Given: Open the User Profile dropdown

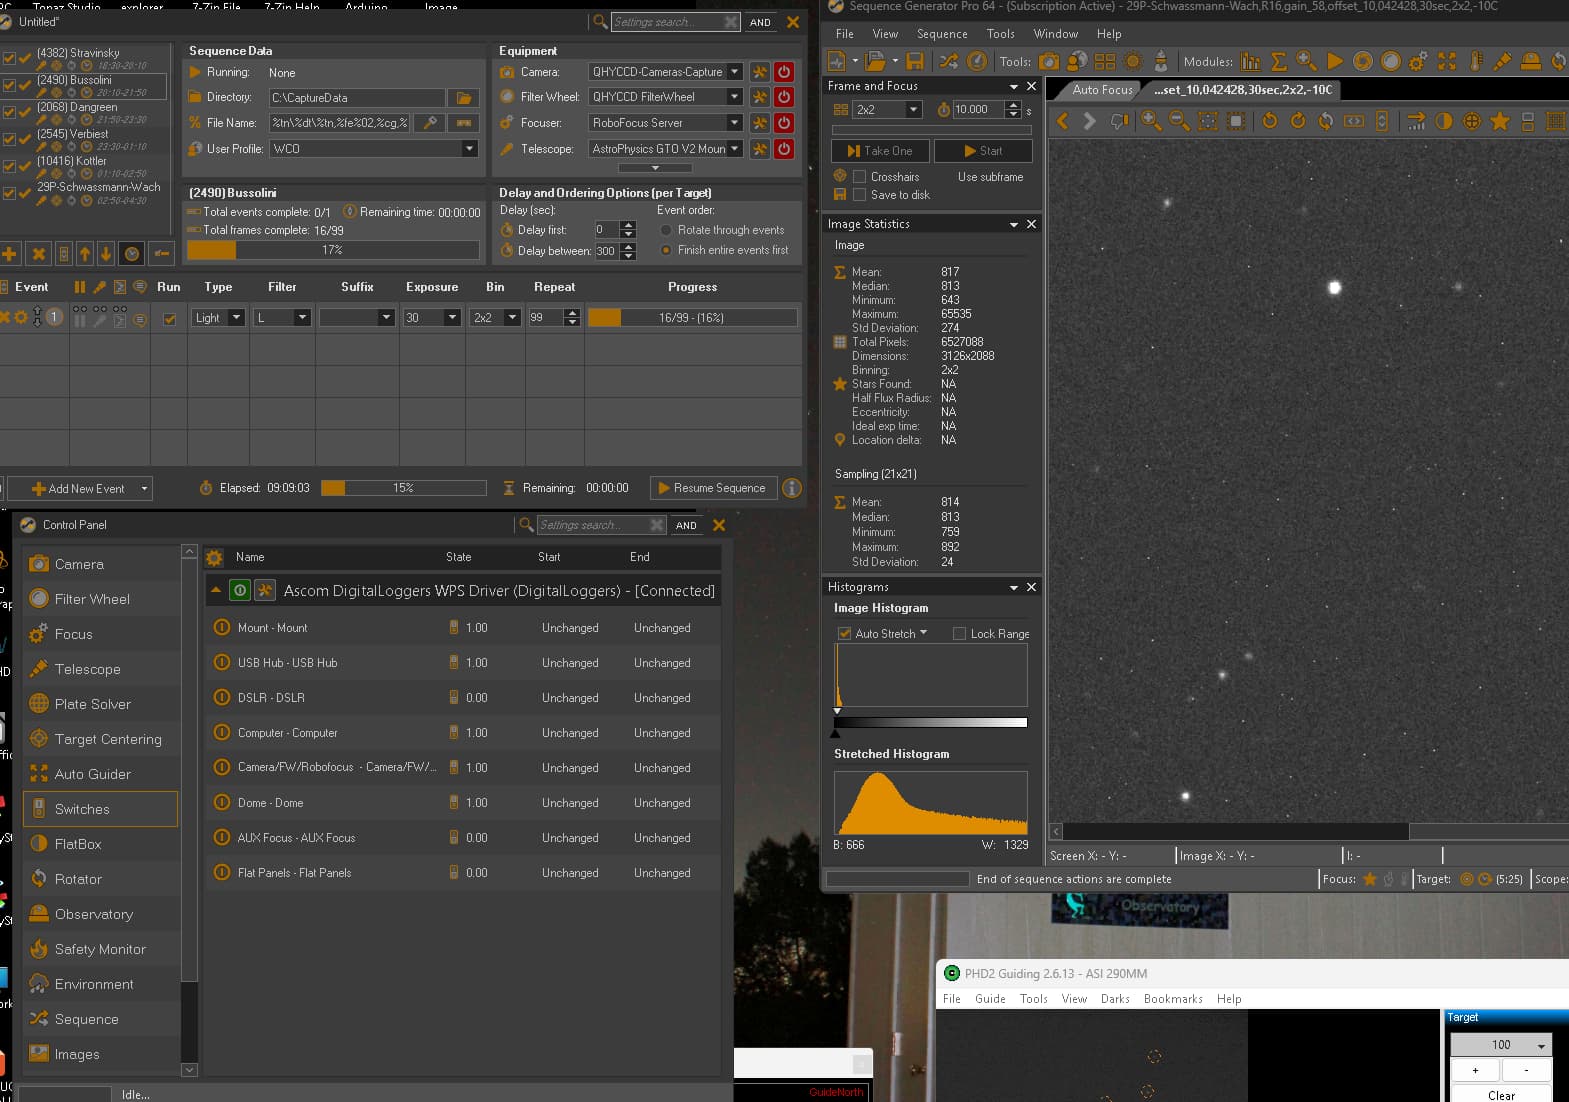Looking at the screenshot, I should pyautogui.click(x=469, y=149).
